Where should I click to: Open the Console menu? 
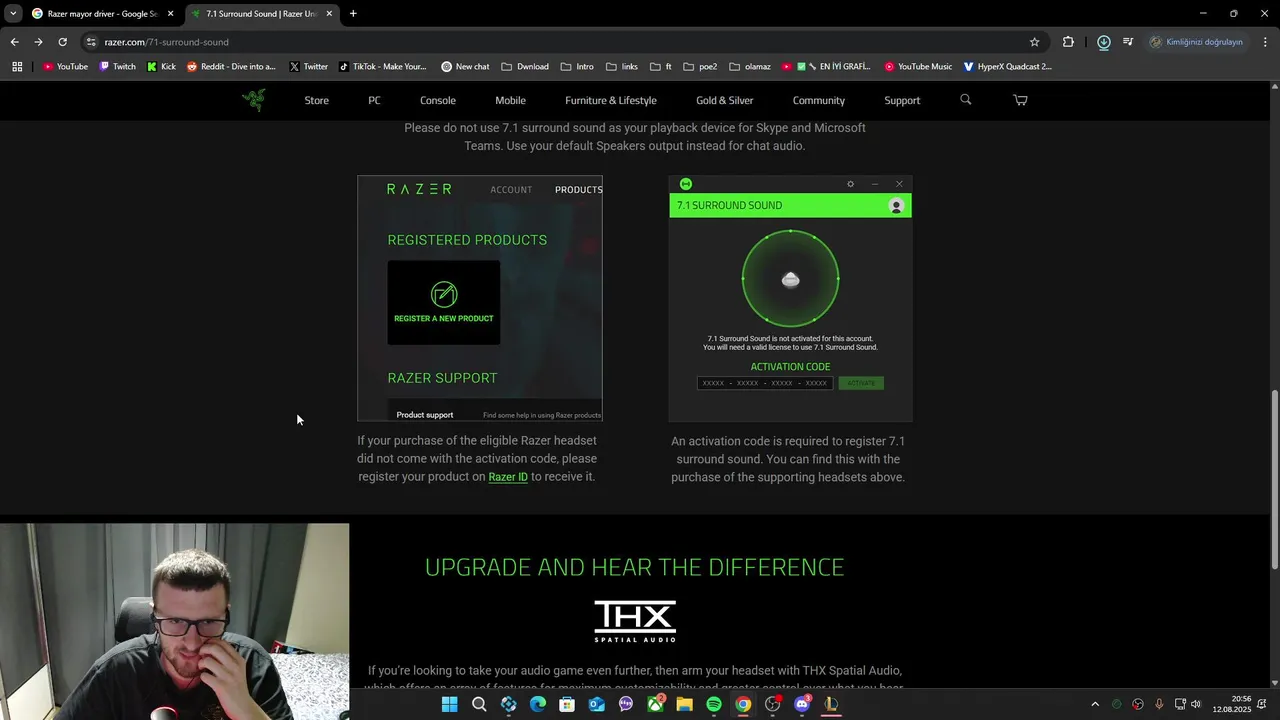(438, 100)
